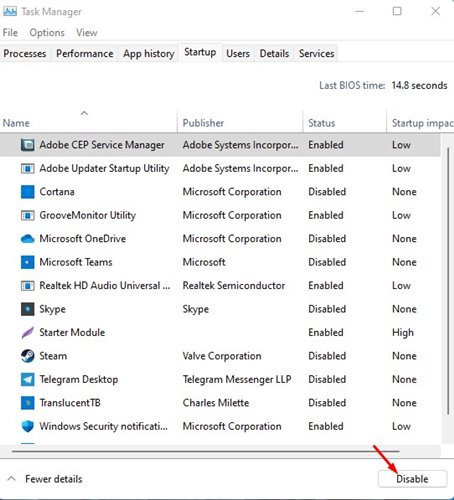The width and height of the screenshot is (454, 500).
Task: Click the Skype row icon
Action: [x=27, y=309]
